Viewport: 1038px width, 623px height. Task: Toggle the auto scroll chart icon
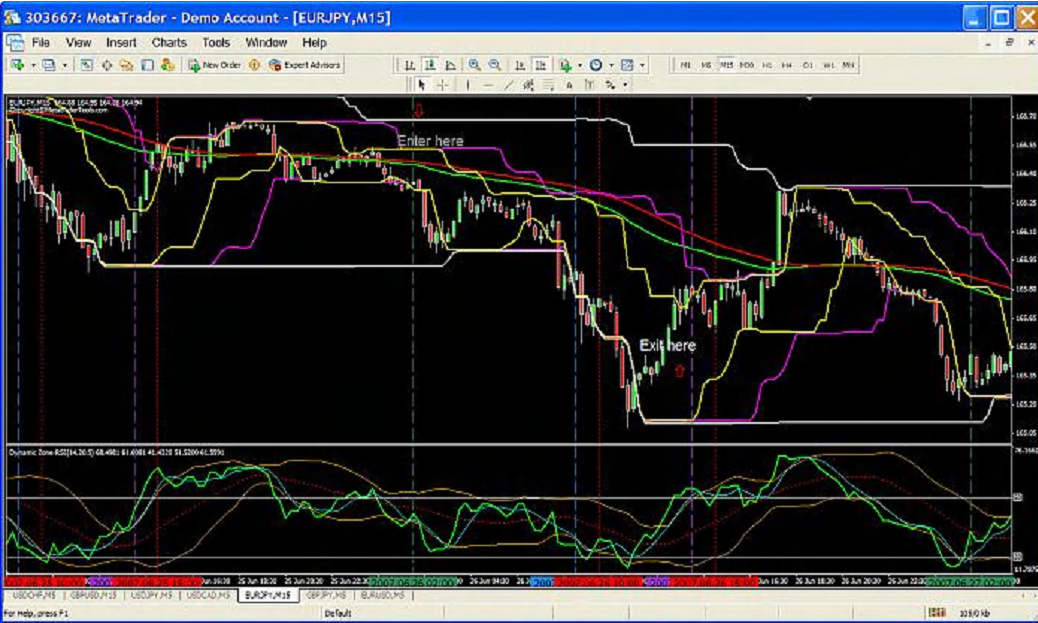[x=520, y=65]
